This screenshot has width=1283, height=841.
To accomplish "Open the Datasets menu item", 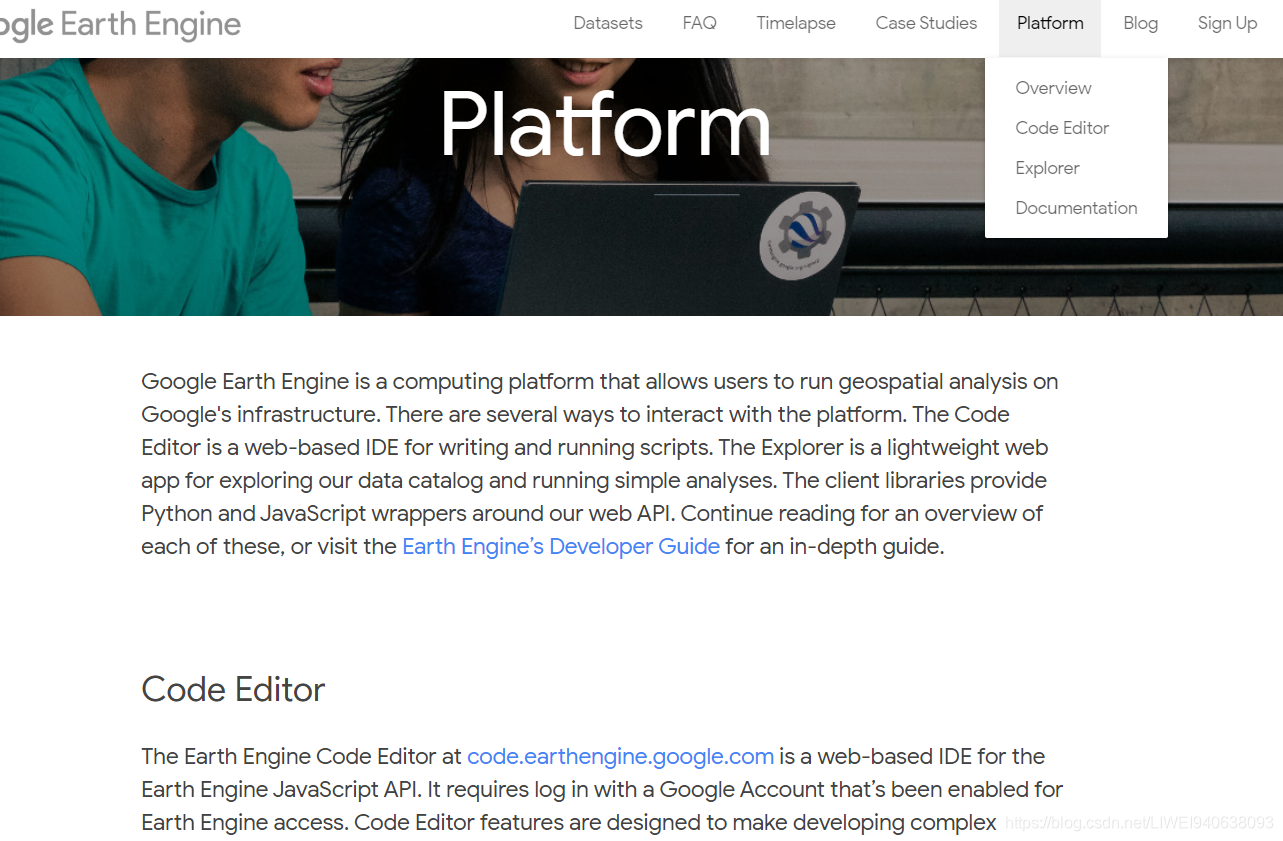I will 608,23.
